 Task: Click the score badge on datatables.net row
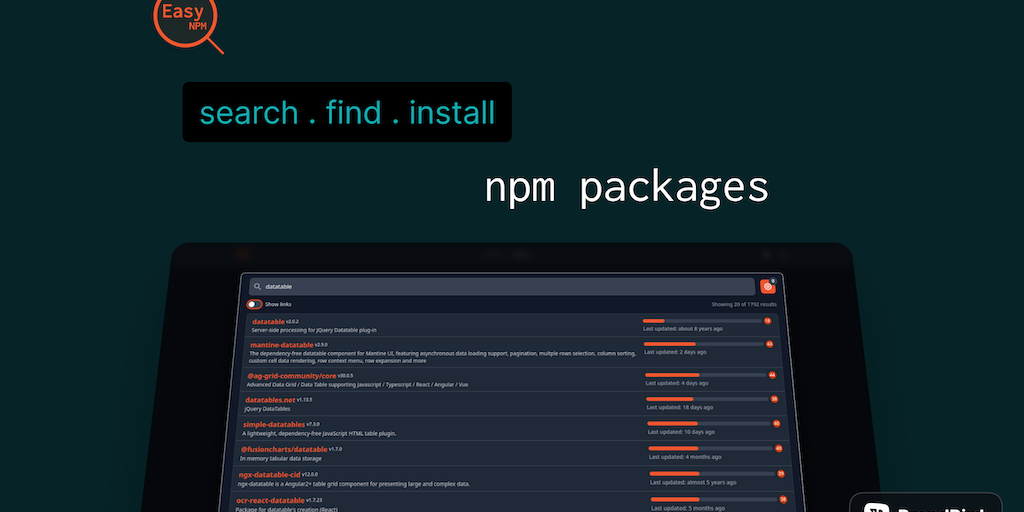point(775,399)
